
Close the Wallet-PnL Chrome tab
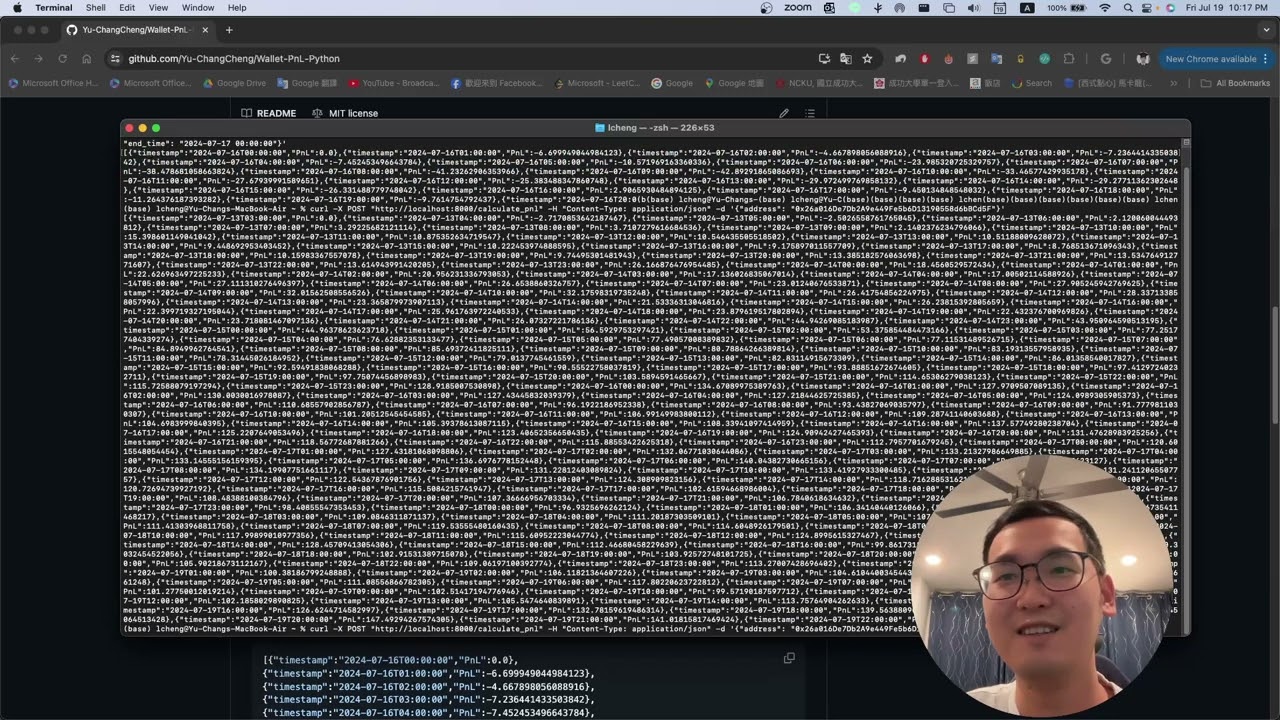pyautogui.click(x=203, y=30)
